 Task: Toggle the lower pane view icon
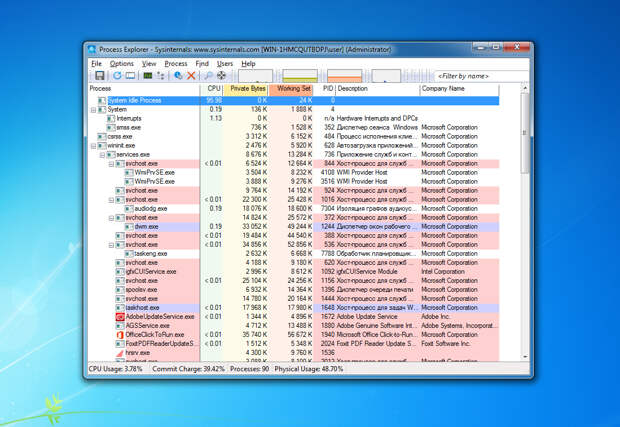click(130, 76)
